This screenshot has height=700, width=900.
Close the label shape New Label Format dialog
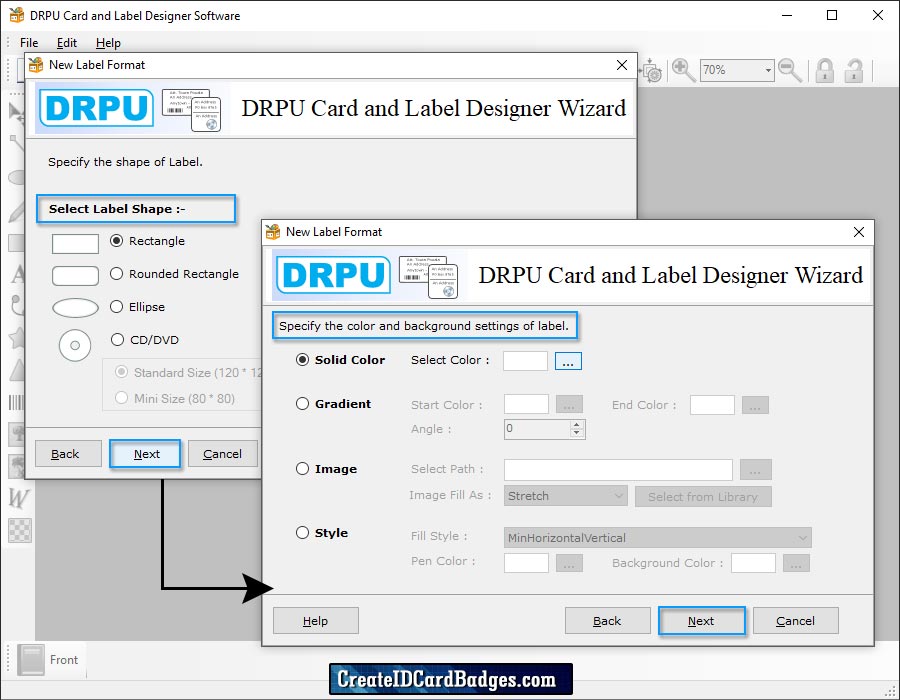622,65
